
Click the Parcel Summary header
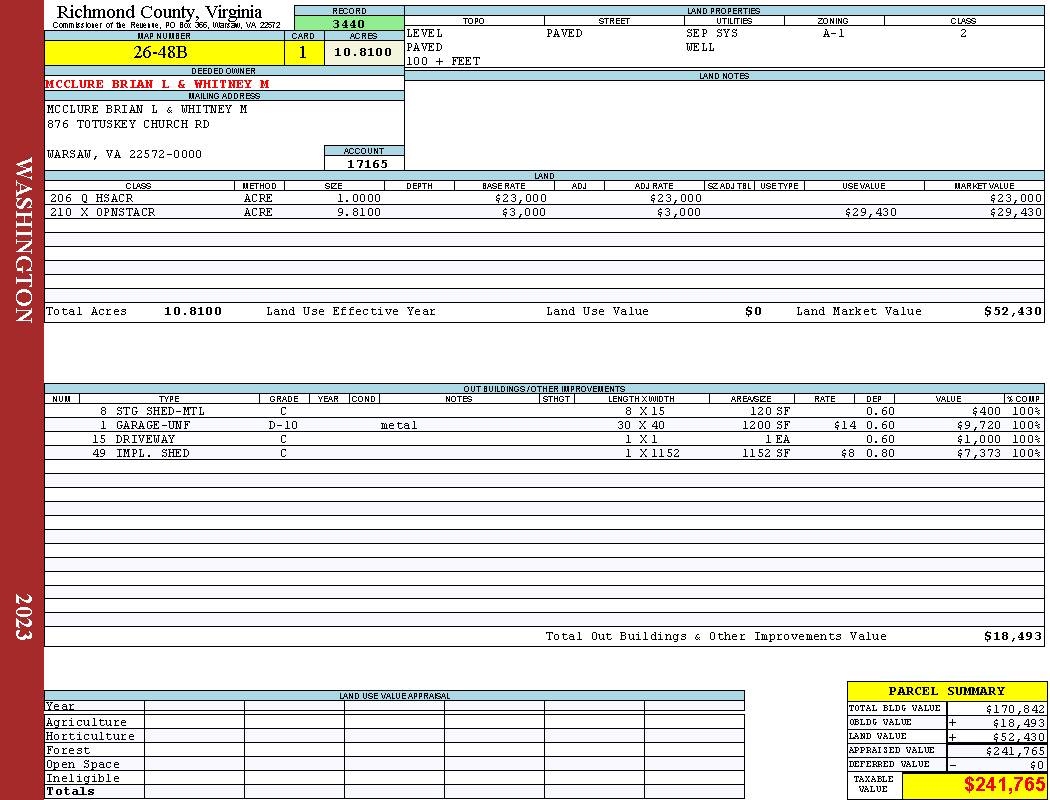(946, 691)
